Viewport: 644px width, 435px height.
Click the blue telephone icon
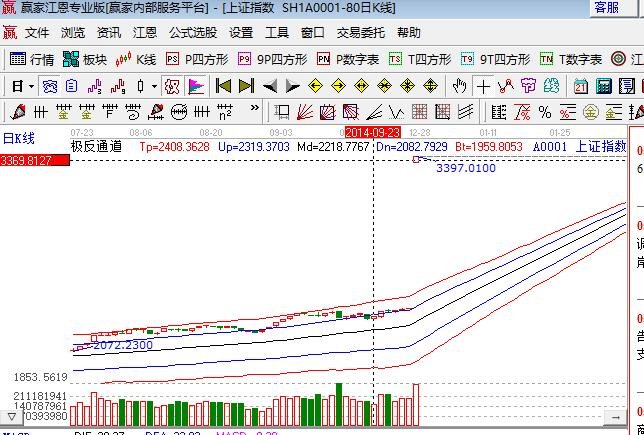click(50, 86)
